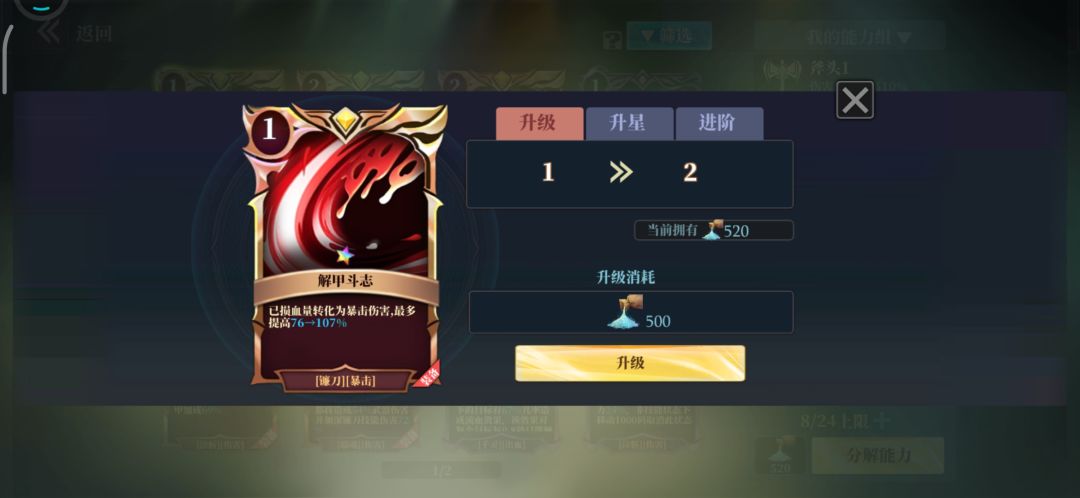Click the plus icon next to 8/24上限
The width and height of the screenshot is (1080, 498).
[883, 420]
